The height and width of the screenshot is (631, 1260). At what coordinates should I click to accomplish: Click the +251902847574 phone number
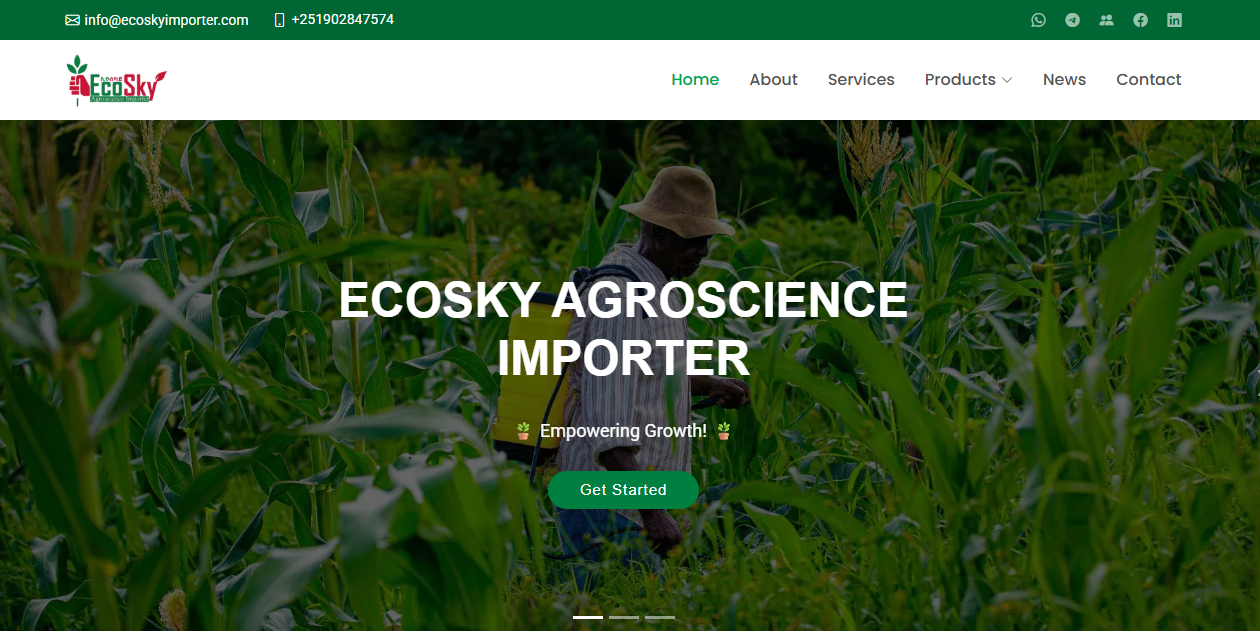[343, 20]
